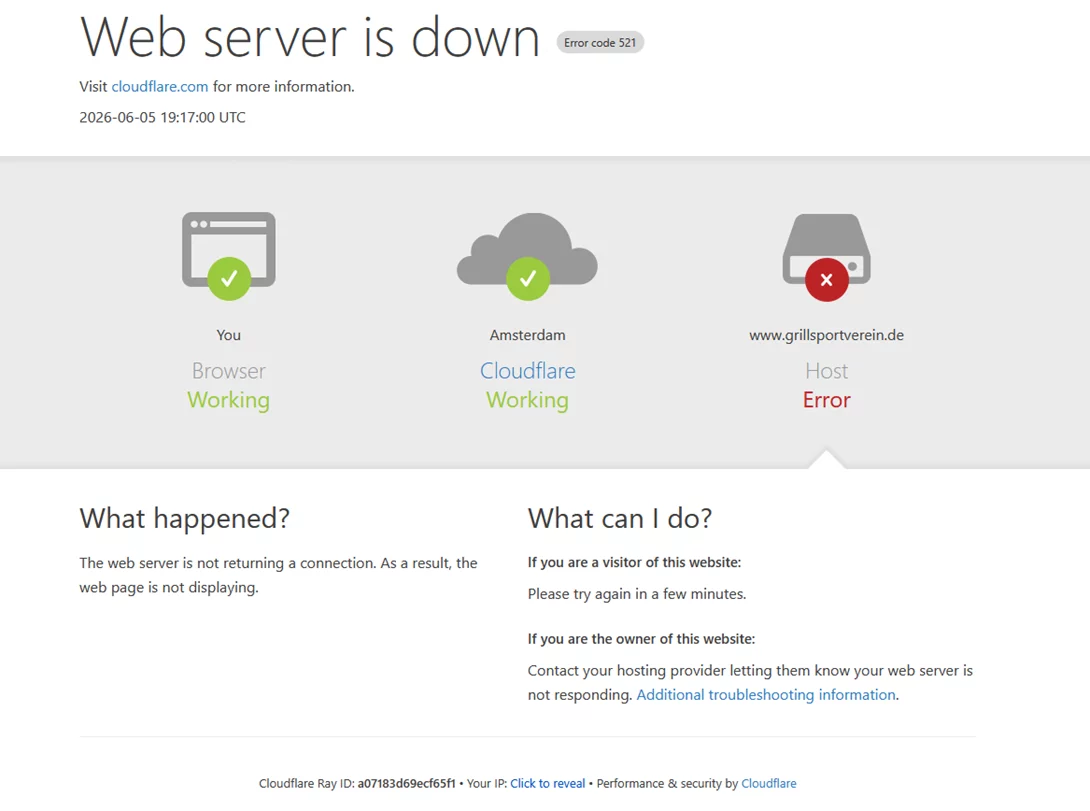Click the www.grillsportverein.de host name
The image size is (1090, 811).
[827, 335]
